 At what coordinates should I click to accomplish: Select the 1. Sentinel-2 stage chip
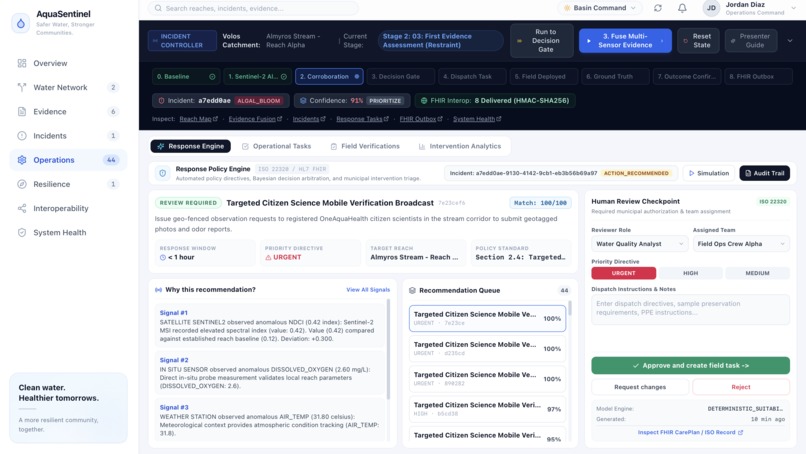258,77
